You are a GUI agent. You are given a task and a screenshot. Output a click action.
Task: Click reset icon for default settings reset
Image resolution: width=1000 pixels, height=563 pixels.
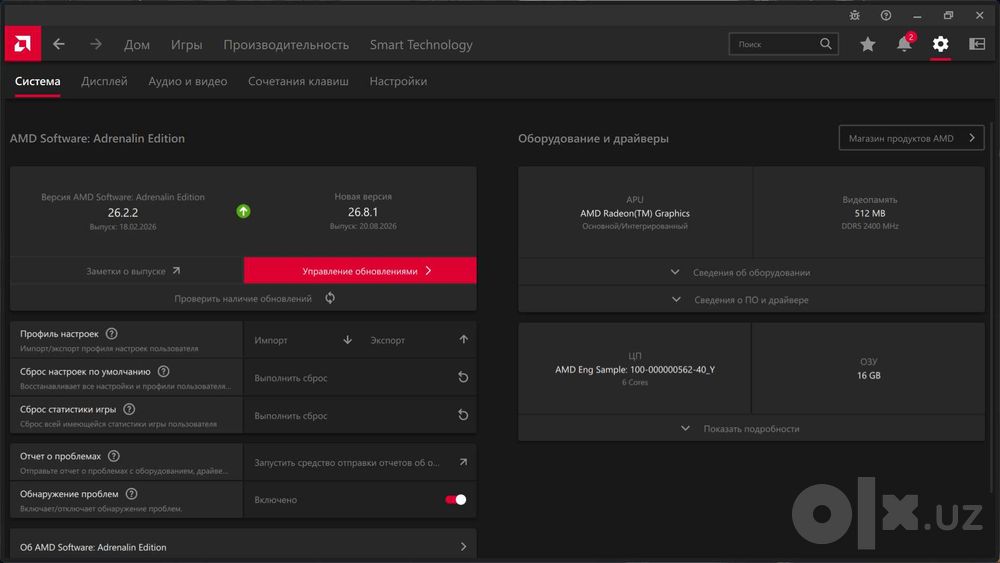[x=463, y=377]
